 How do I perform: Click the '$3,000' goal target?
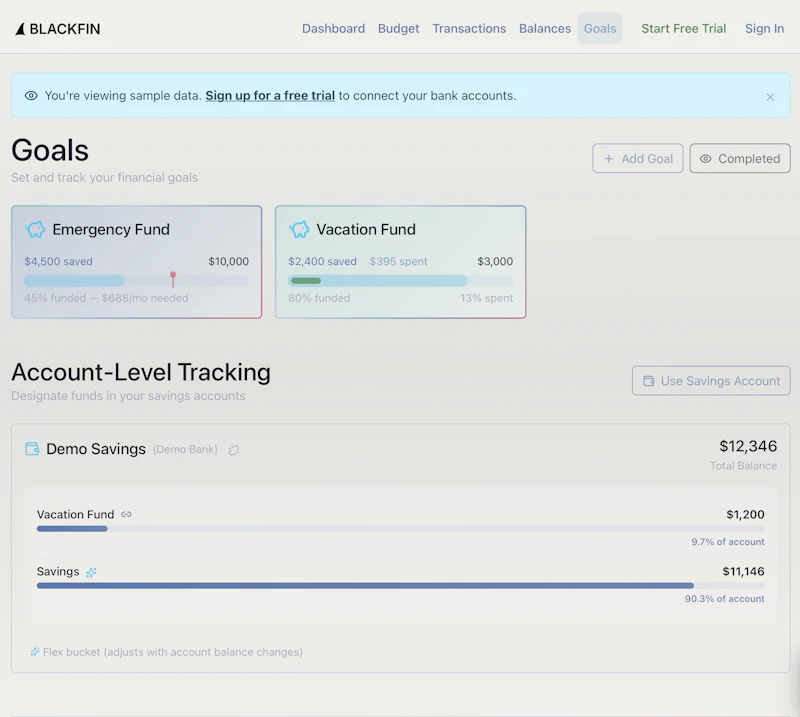[x=495, y=261]
